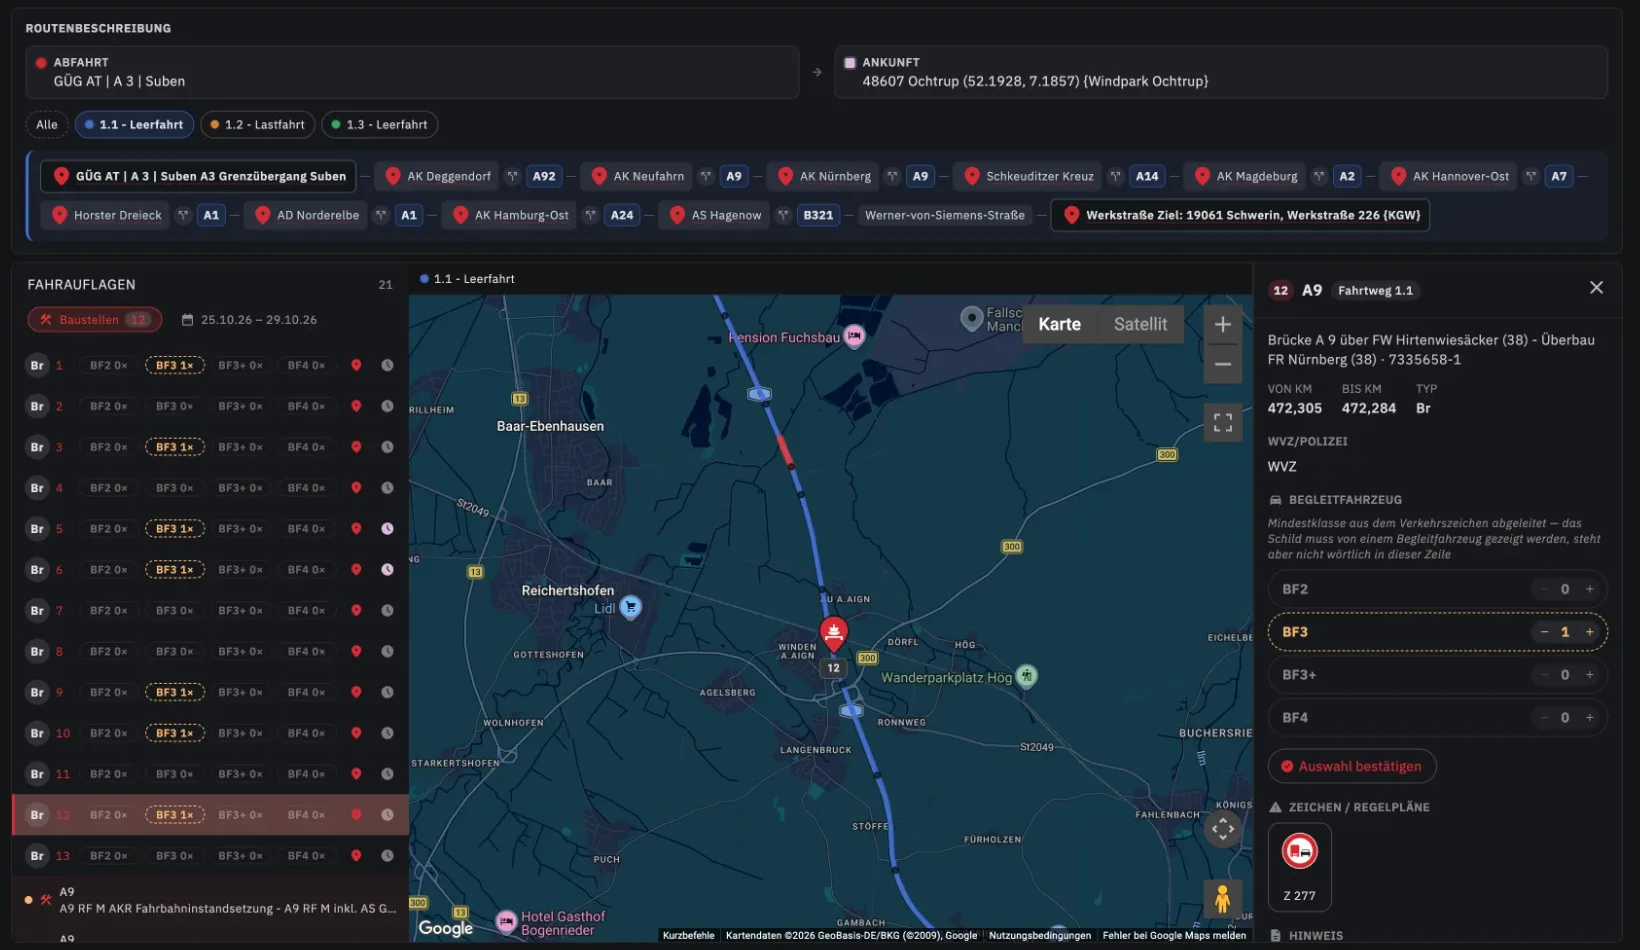This screenshot has width=1640, height=950.
Task: Increase BF3+ count with plus
Action: click(x=1589, y=675)
